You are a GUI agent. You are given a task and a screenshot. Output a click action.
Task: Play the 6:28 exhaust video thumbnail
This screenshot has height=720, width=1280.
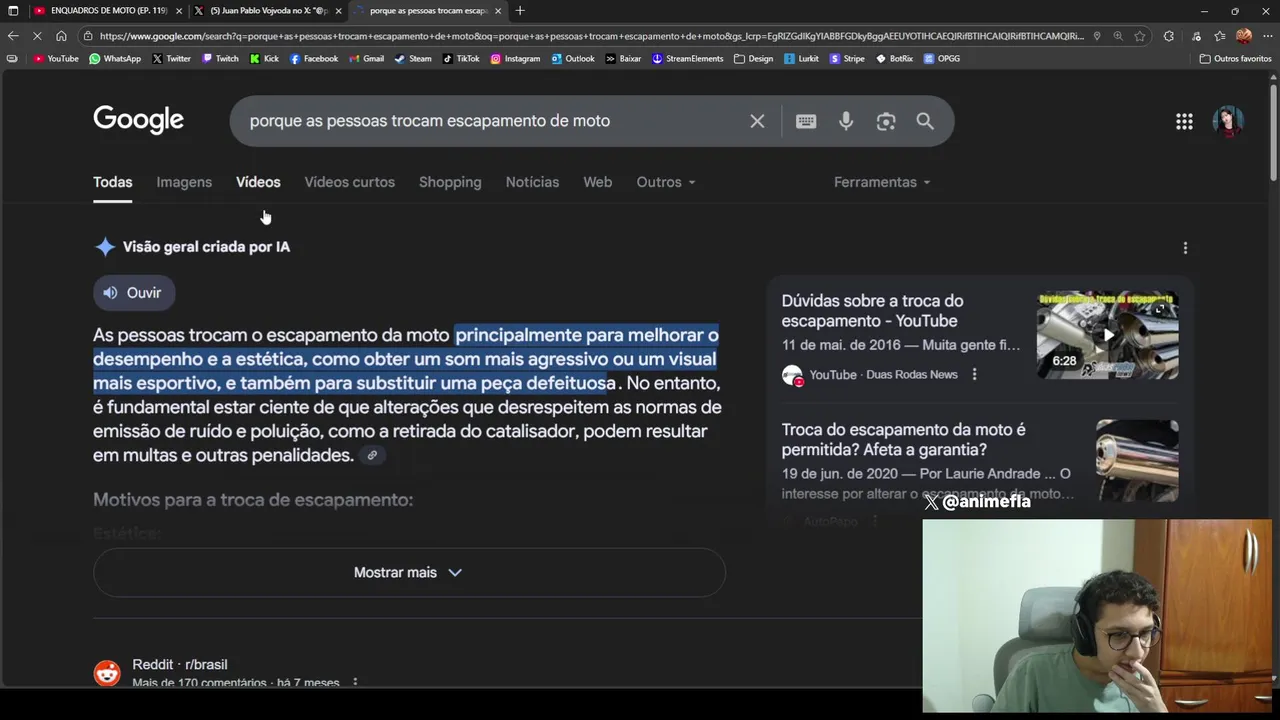click(x=1107, y=335)
